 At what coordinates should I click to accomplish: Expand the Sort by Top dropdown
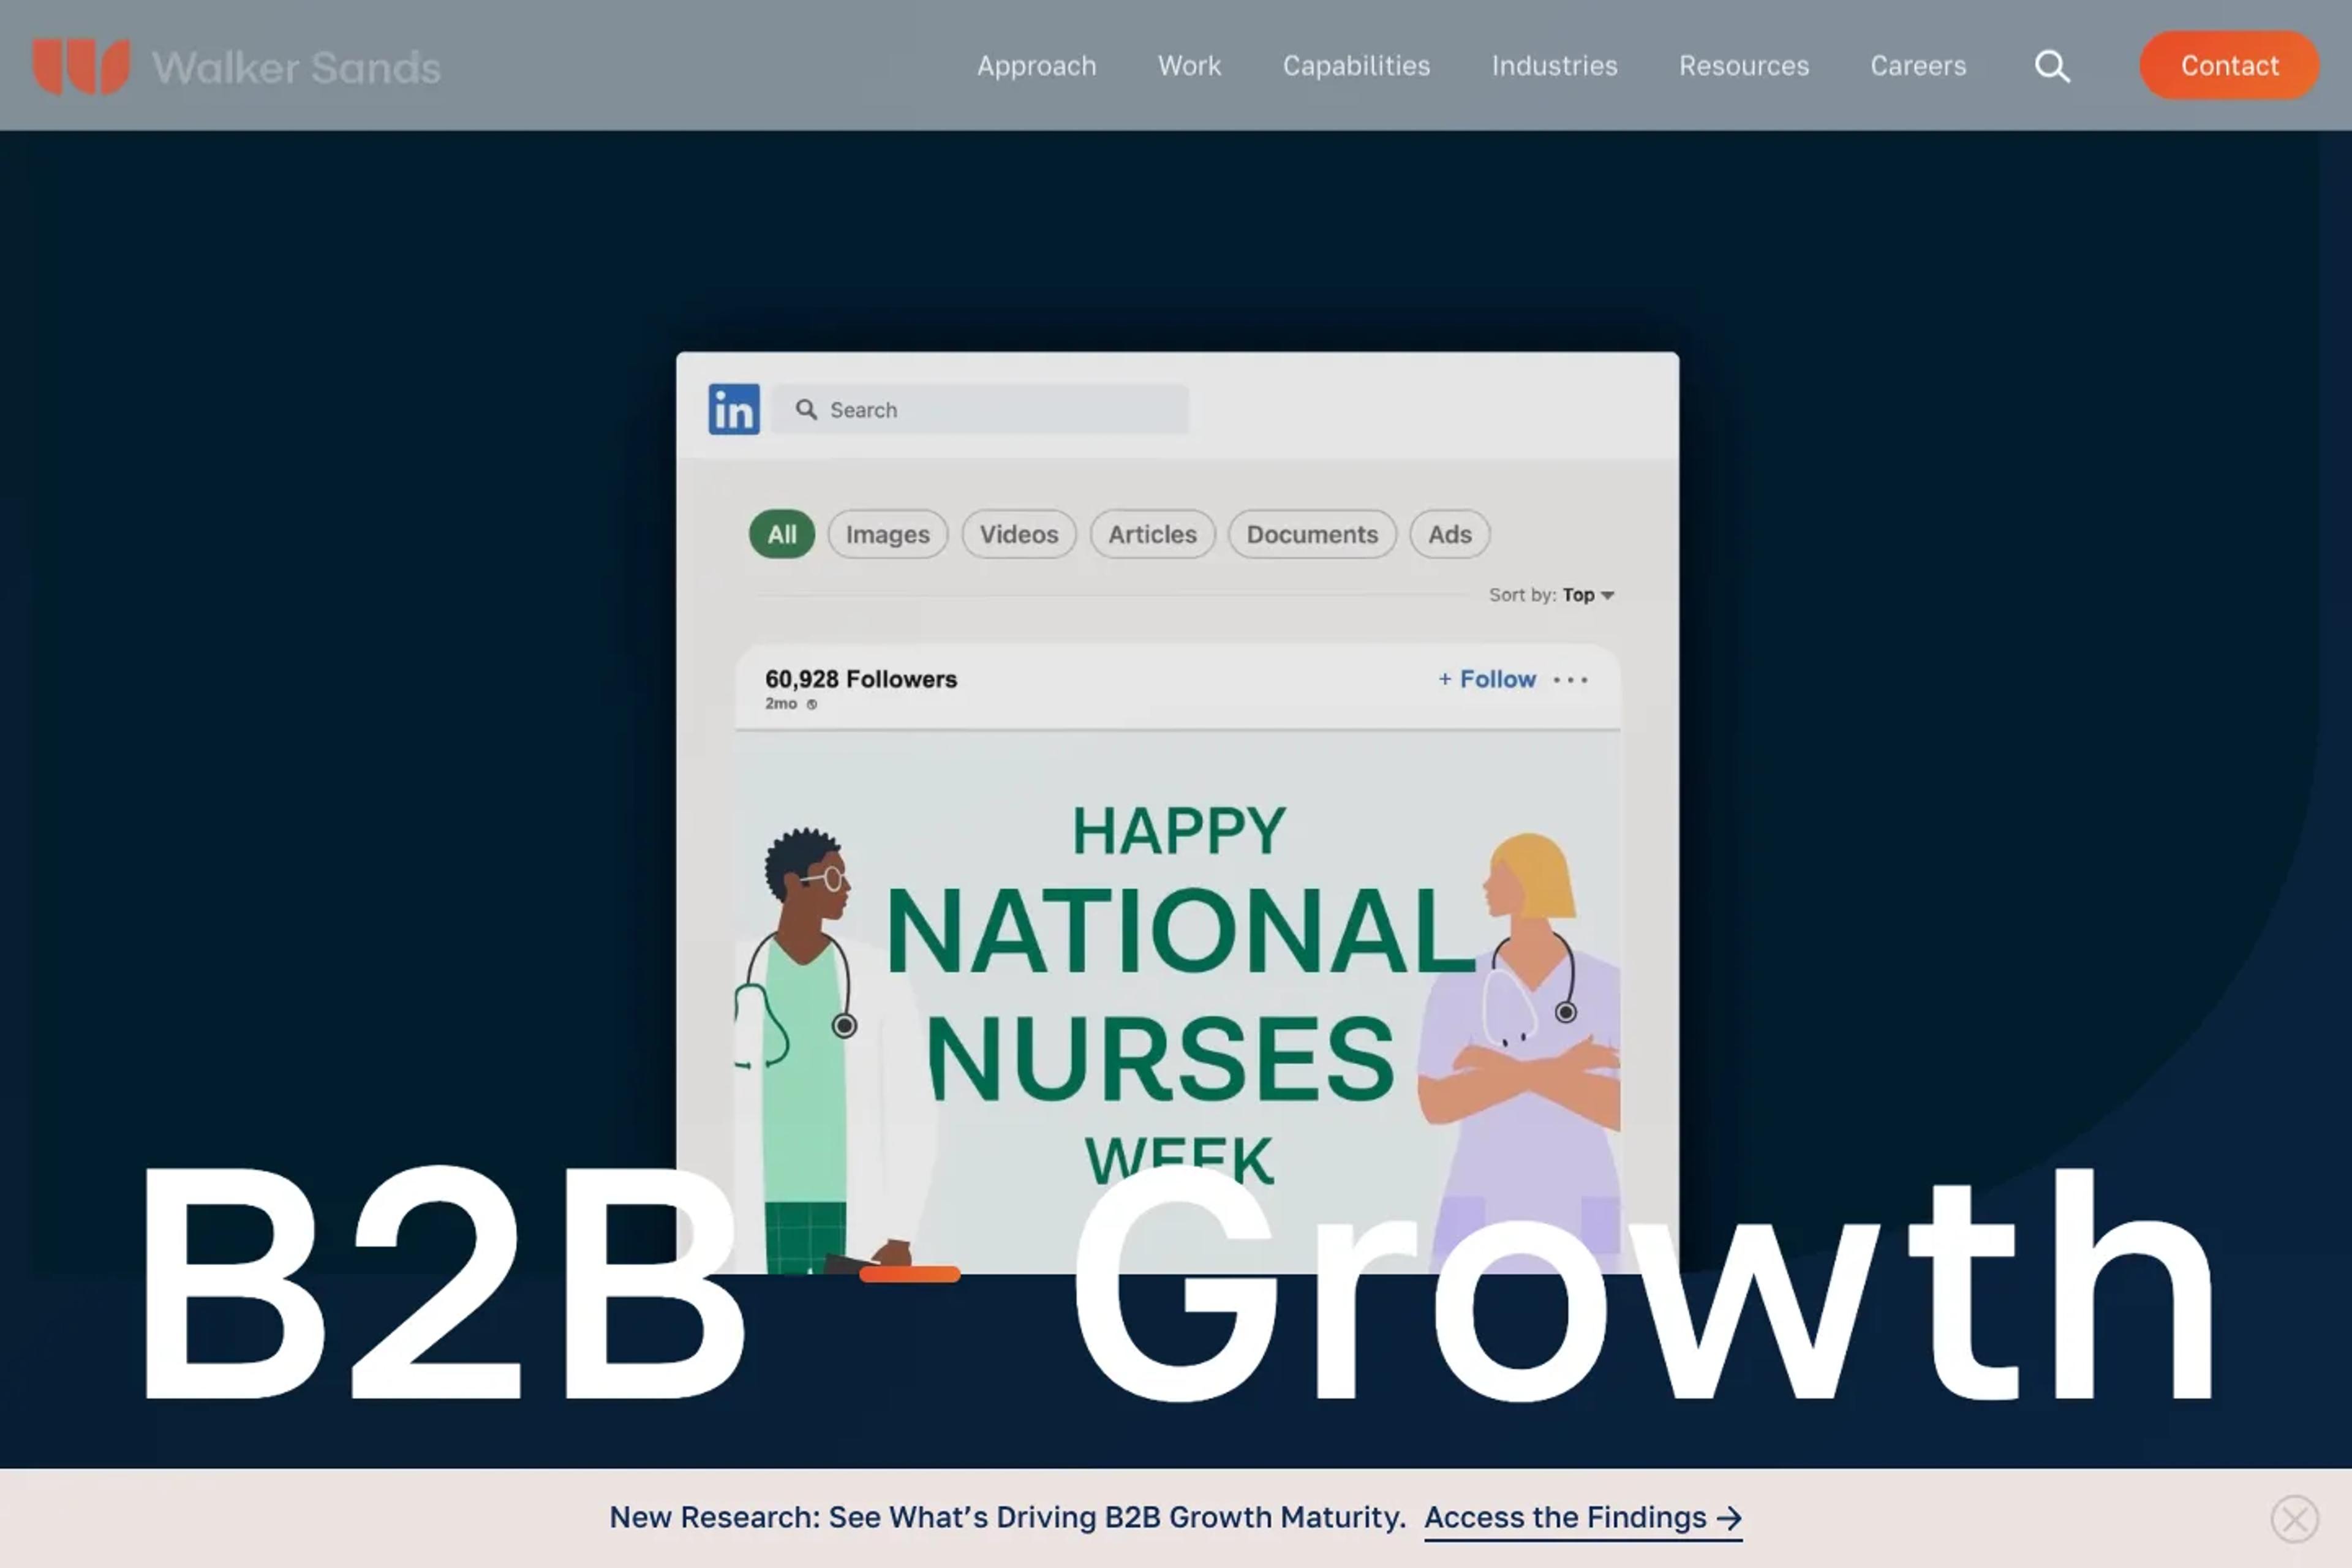click(1551, 595)
